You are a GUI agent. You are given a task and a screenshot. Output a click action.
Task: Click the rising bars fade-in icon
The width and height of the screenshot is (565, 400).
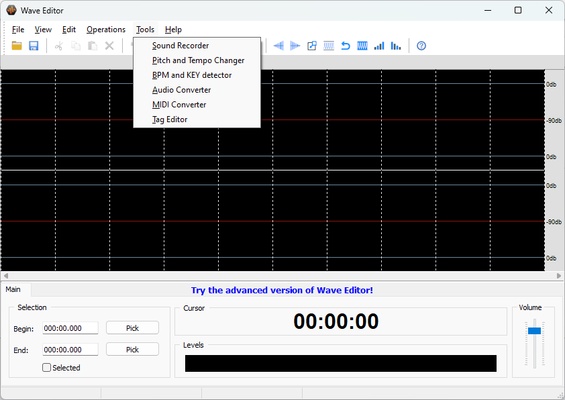(379, 46)
